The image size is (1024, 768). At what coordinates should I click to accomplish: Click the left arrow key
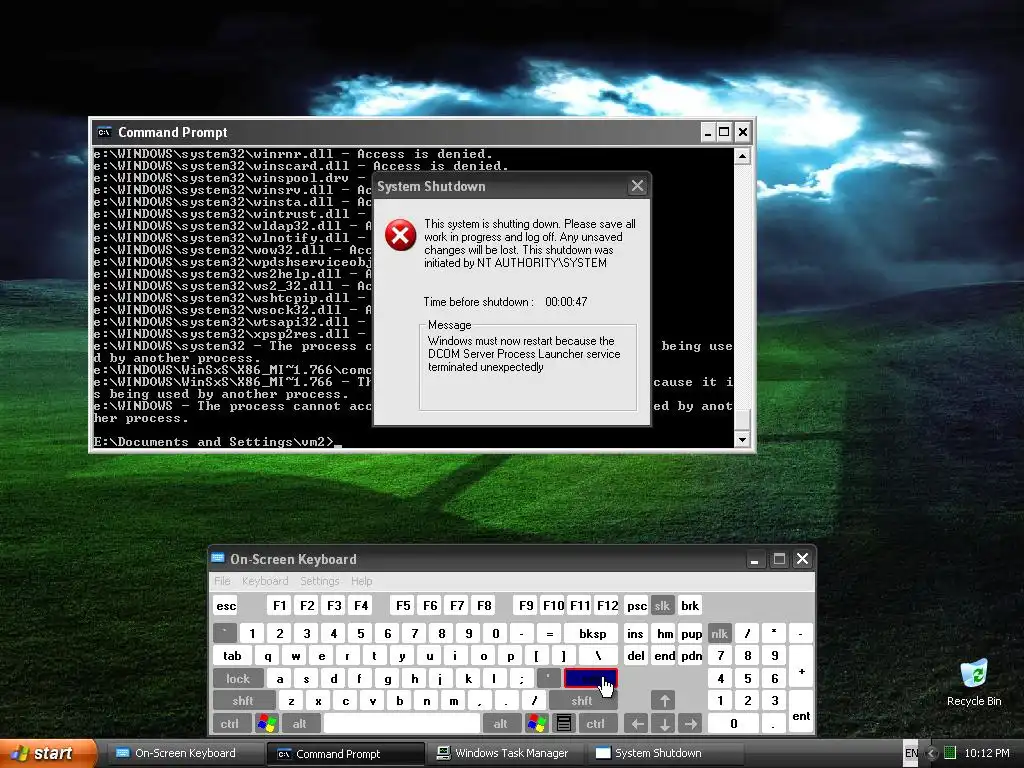click(x=637, y=724)
